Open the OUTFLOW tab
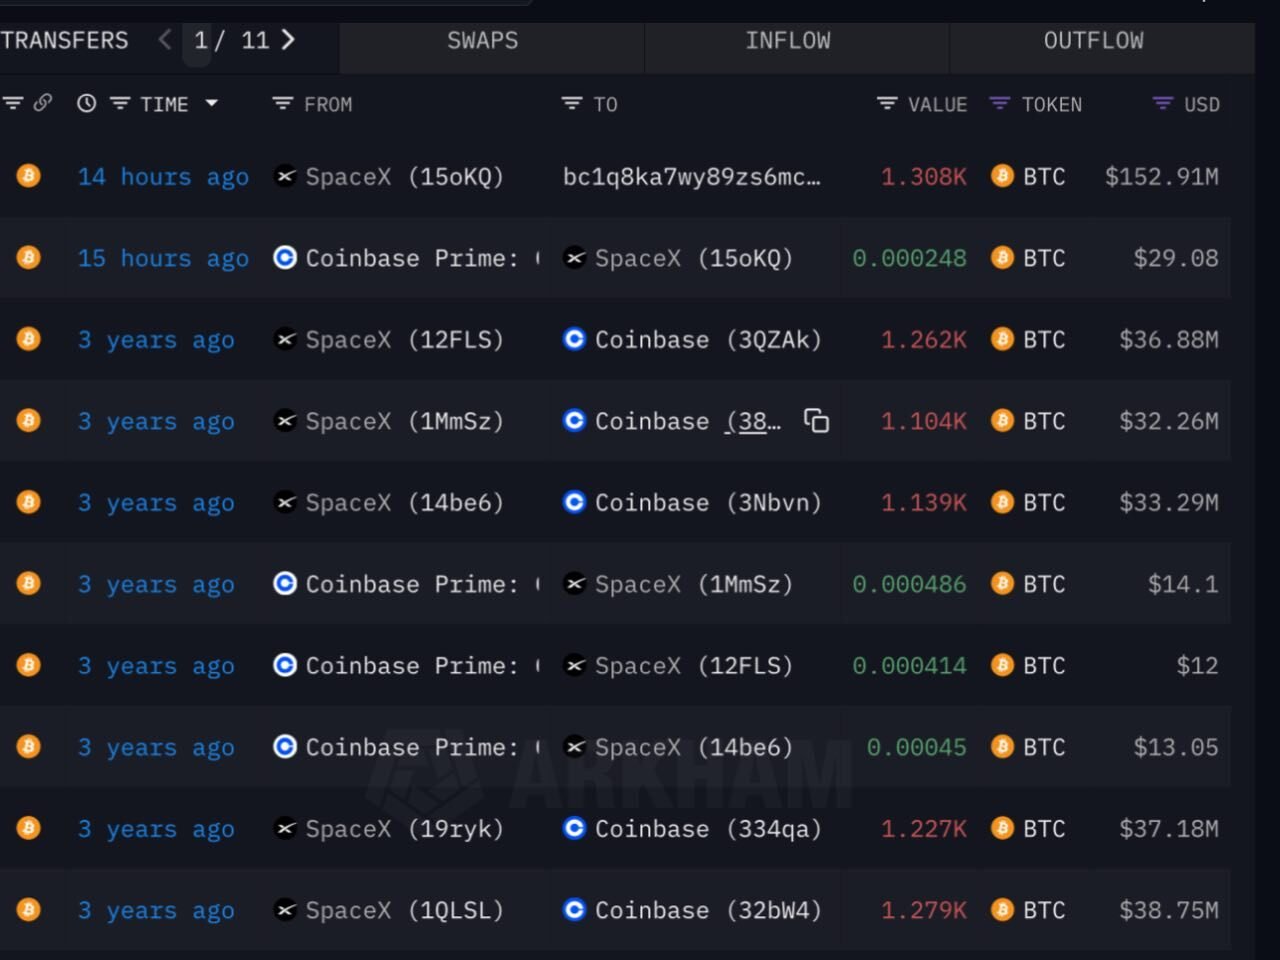Viewport: 1280px width, 960px height. pyautogui.click(x=1093, y=41)
